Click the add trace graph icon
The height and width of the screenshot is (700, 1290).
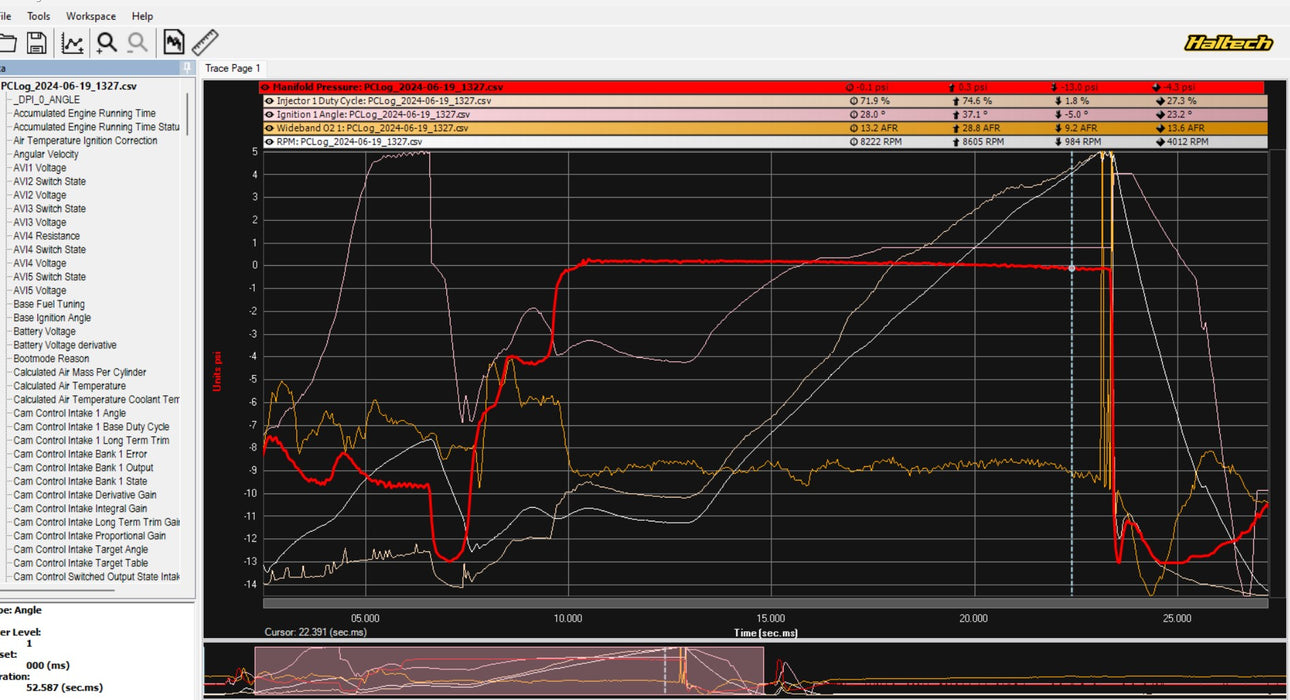pos(72,42)
